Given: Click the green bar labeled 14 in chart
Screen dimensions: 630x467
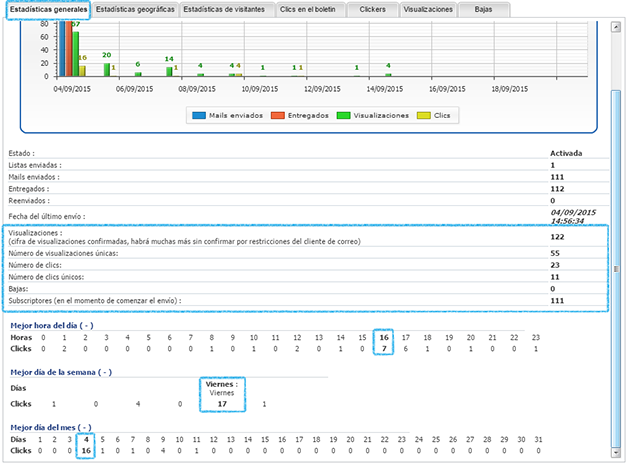Looking at the screenshot, I should tap(169, 72).
